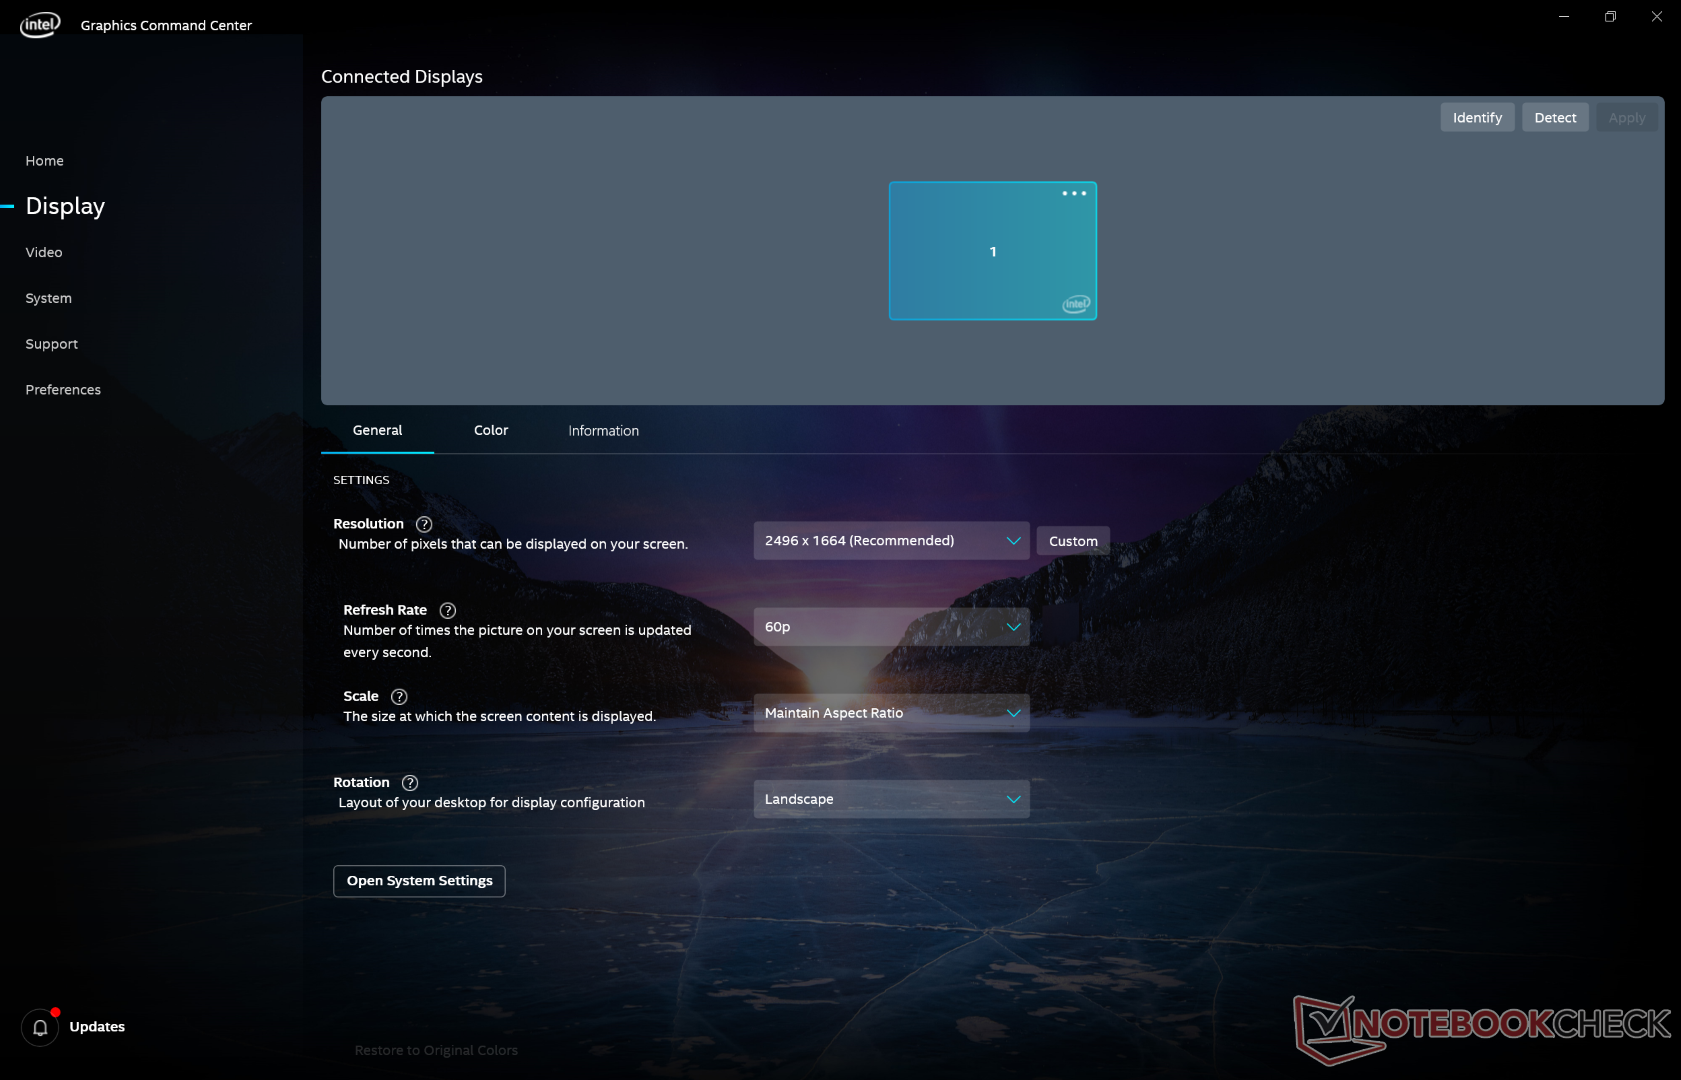Click the Updates label
The image size is (1681, 1080).
[97, 1027]
